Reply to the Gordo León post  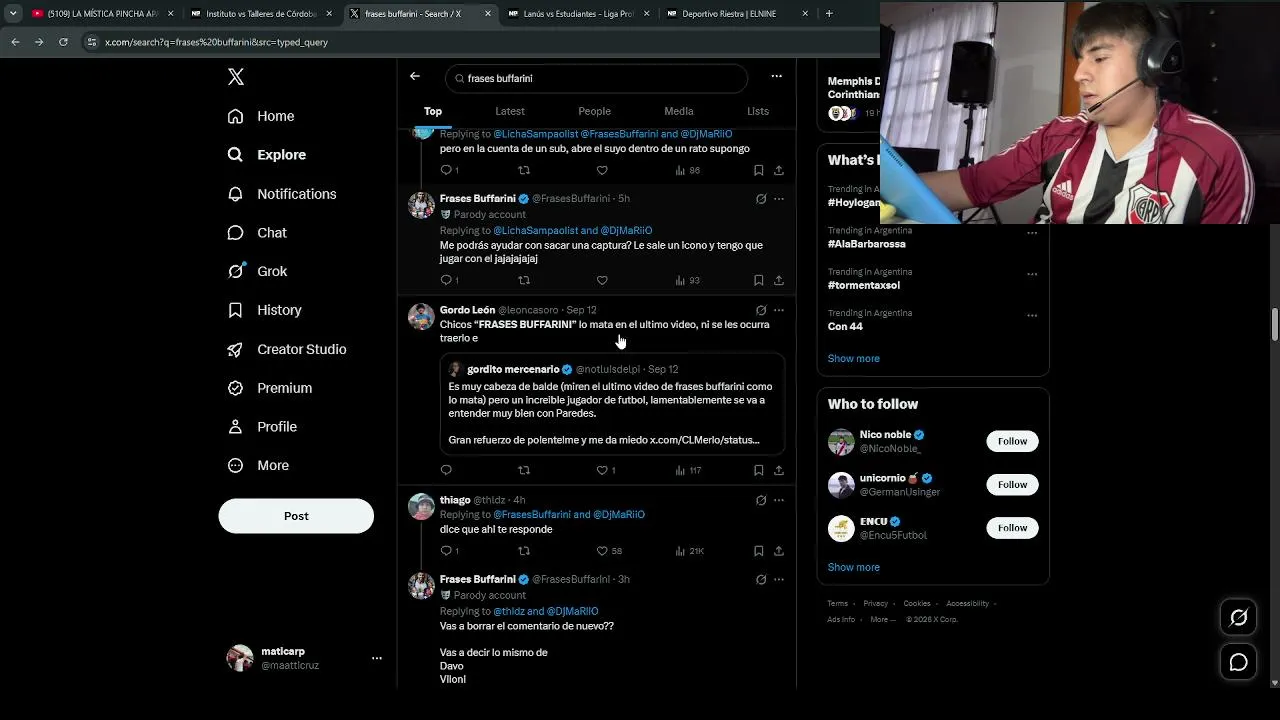(x=446, y=470)
